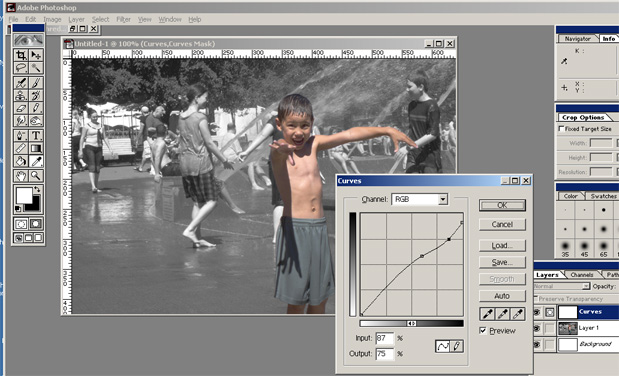Choose the pencil freehand mode in Curves
Image resolution: width=619 pixels, height=376 pixels.
tap(456, 346)
